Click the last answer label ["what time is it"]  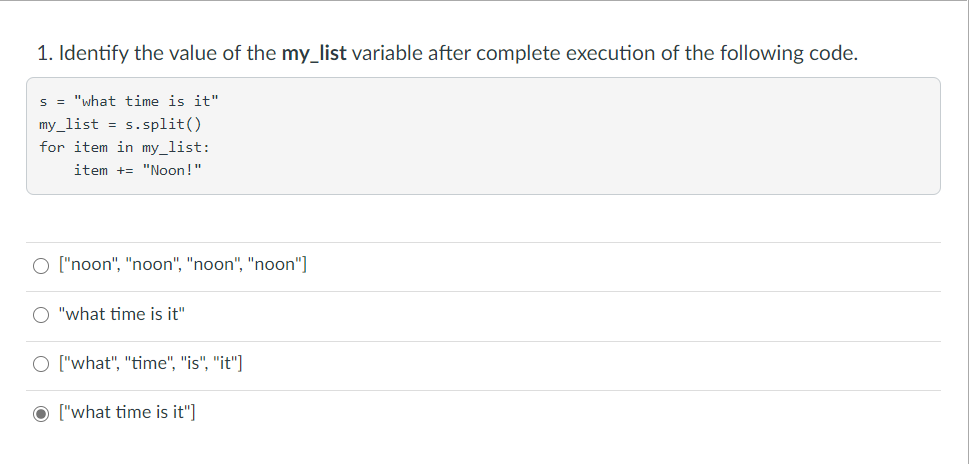(x=127, y=412)
